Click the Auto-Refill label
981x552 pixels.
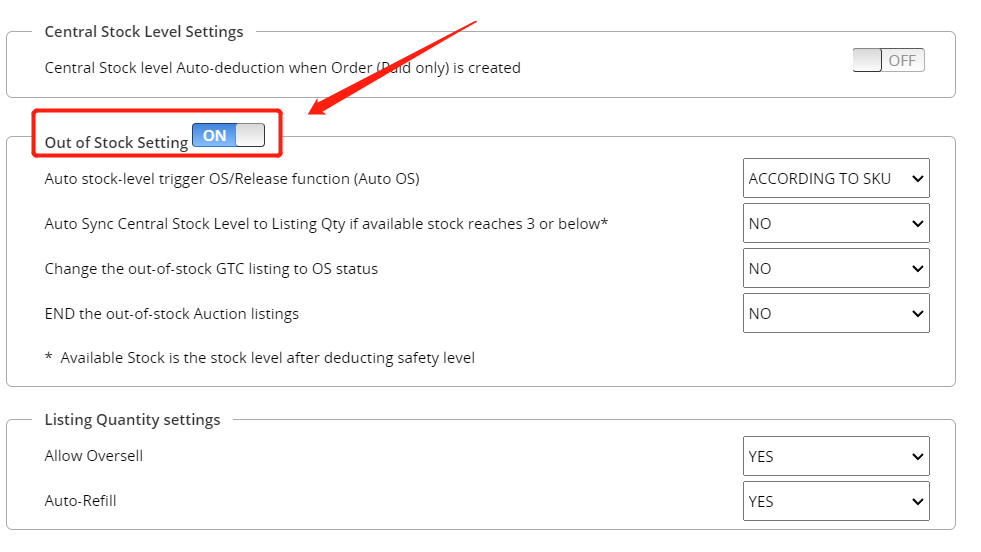81,501
